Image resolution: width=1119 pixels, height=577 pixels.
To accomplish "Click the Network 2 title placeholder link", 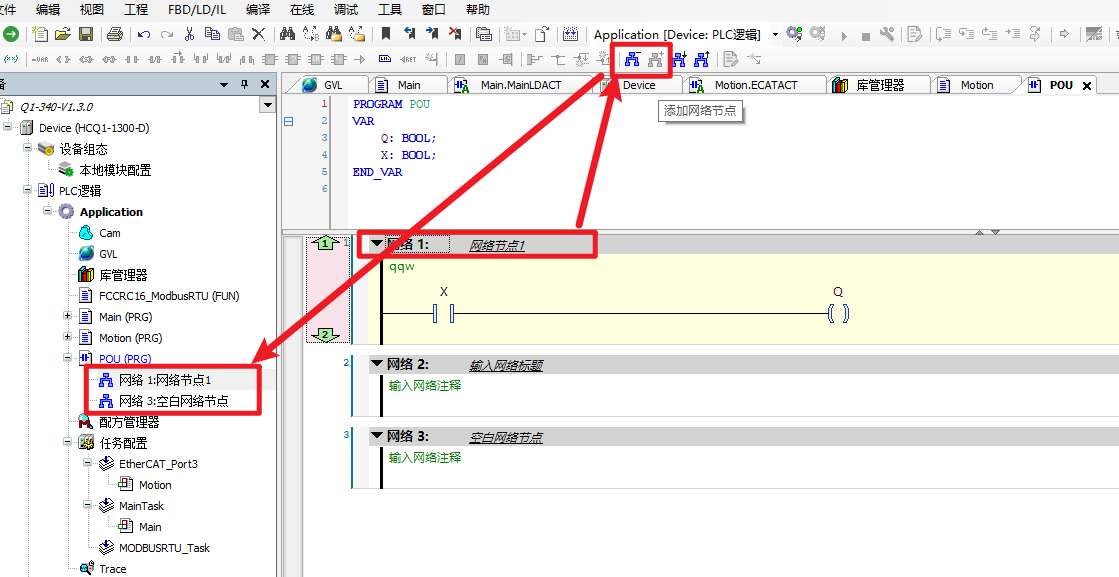I will click(x=506, y=365).
